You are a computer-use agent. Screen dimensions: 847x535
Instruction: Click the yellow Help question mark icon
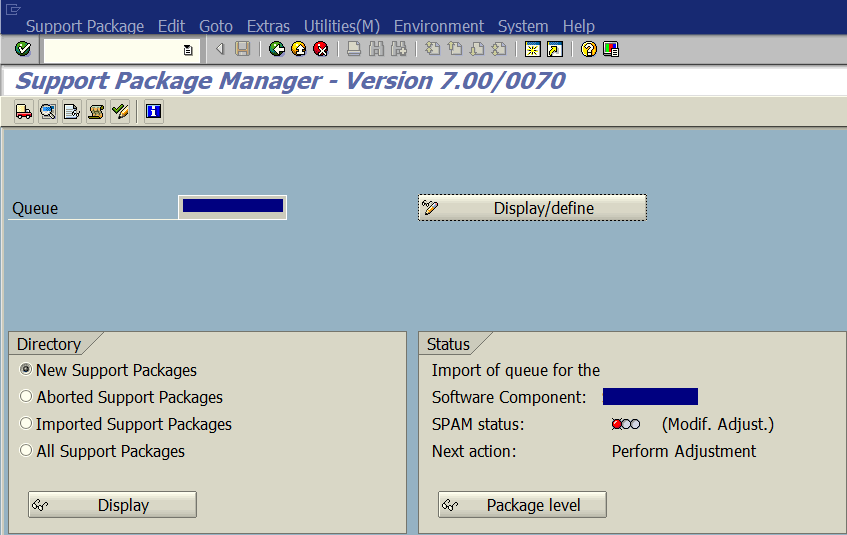coord(588,49)
